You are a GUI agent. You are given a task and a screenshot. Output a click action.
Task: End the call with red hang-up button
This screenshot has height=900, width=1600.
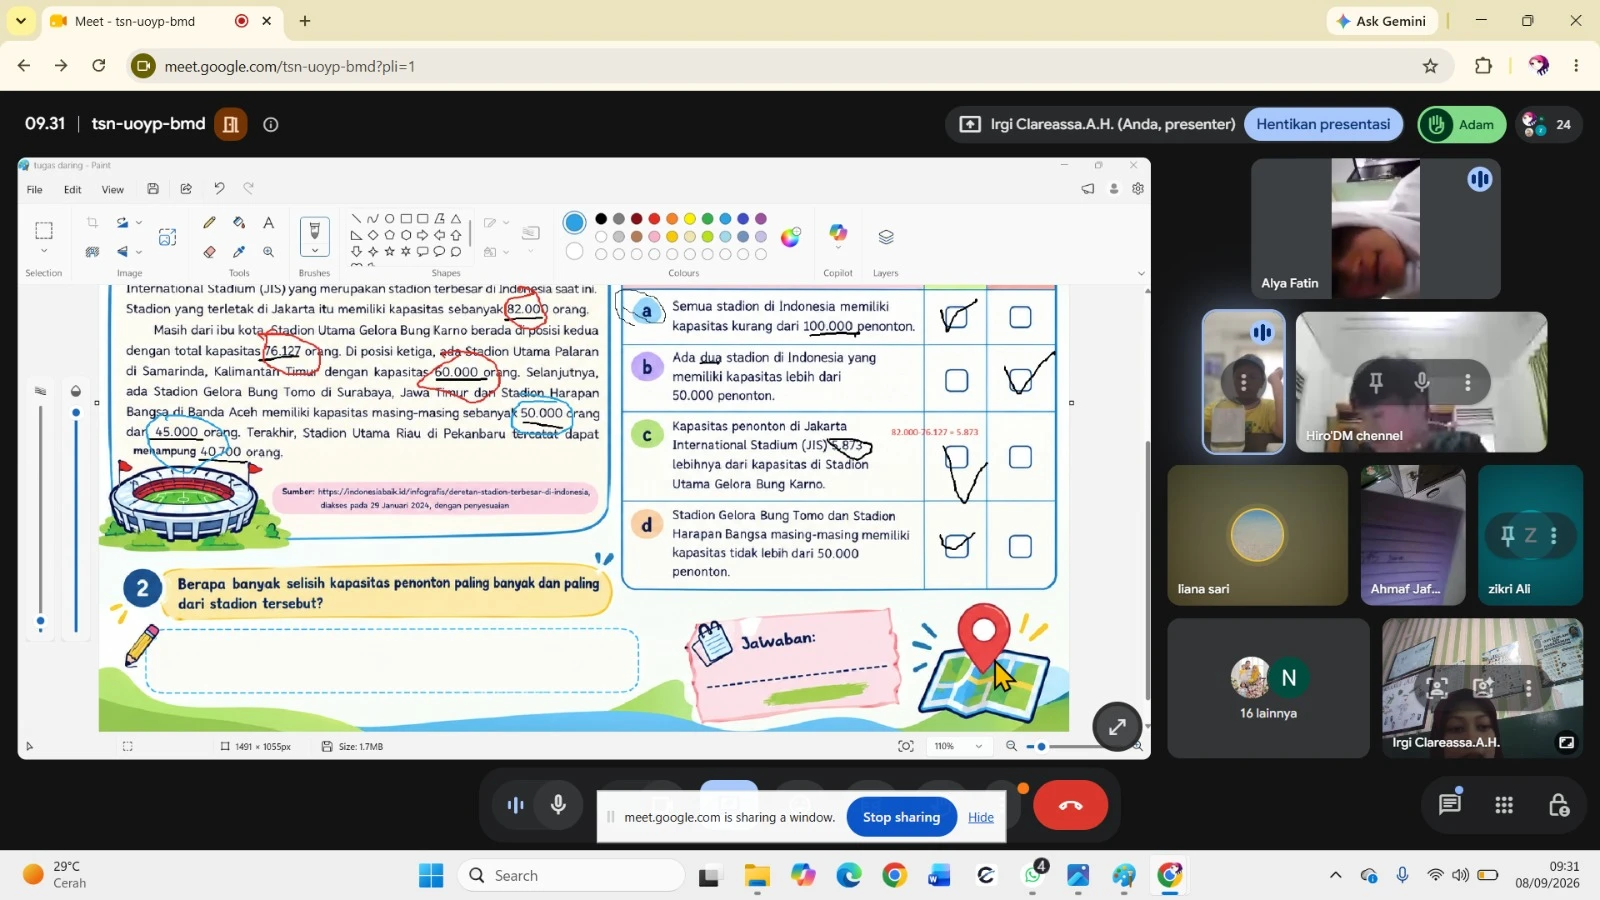tap(1070, 805)
